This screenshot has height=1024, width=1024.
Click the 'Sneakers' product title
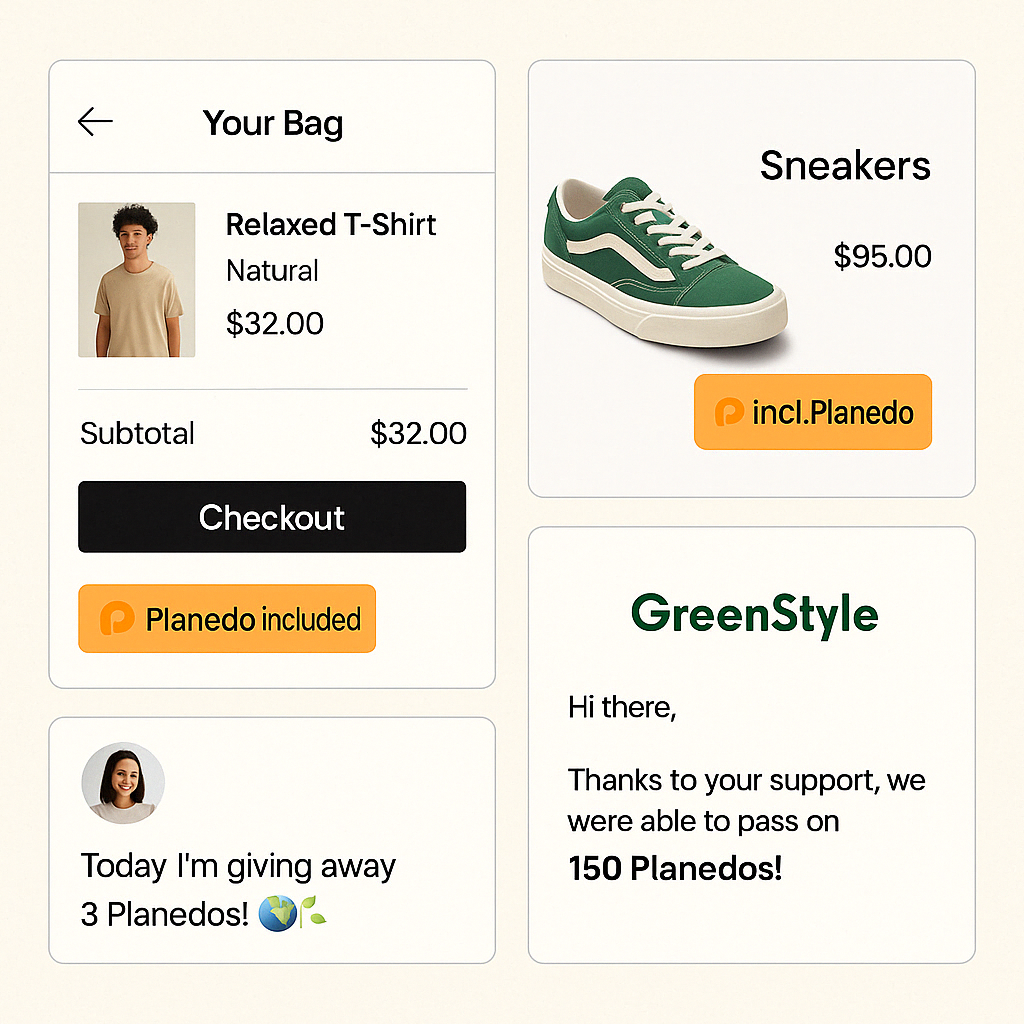point(845,166)
